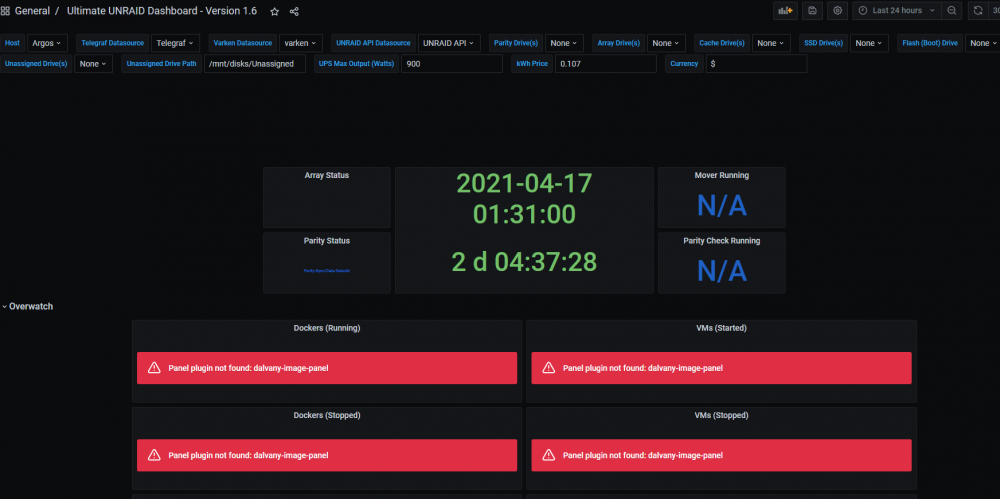Click the small blue Parity Status text
The height and width of the screenshot is (499, 1000).
pos(327,271)
